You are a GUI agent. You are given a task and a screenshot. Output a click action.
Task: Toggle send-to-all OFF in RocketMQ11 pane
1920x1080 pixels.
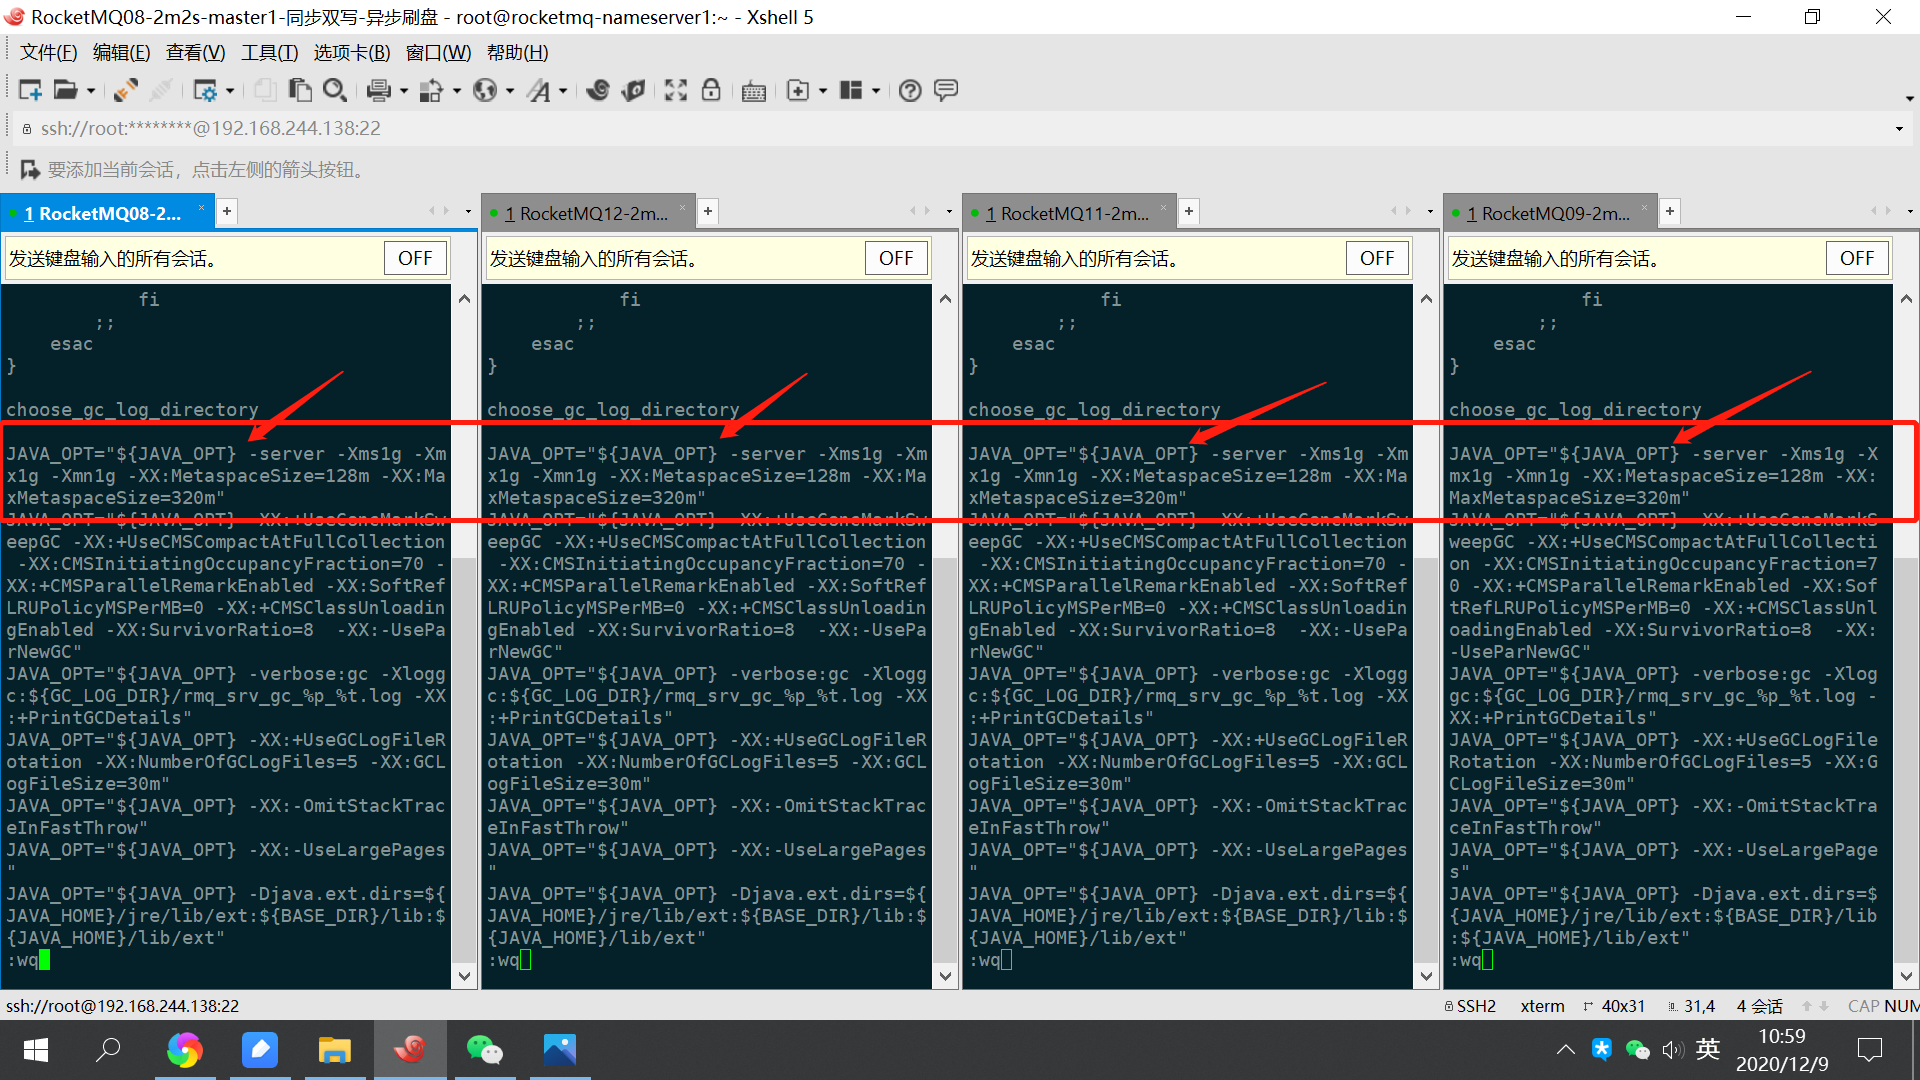tap(1377, 258)
